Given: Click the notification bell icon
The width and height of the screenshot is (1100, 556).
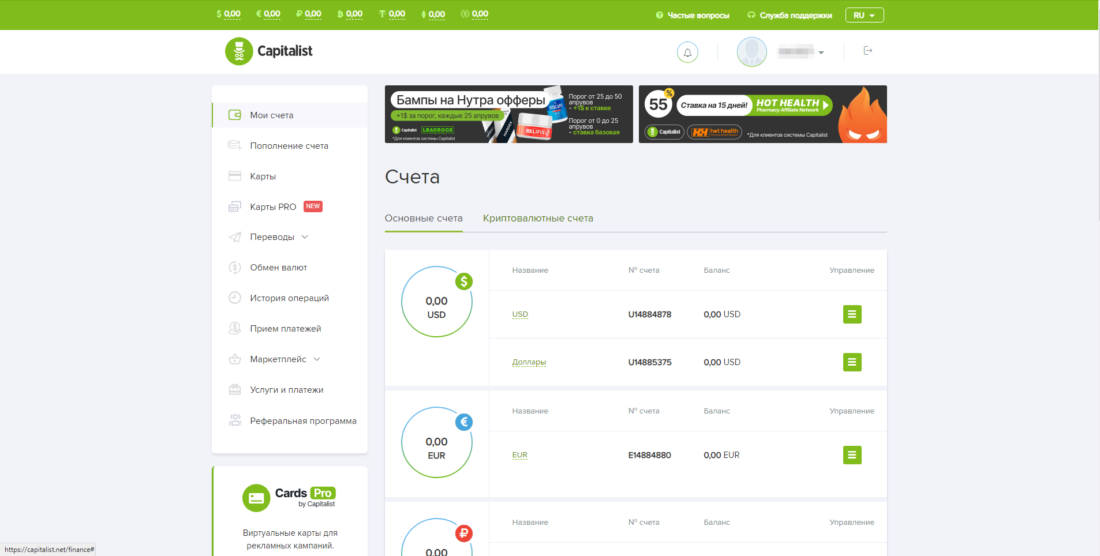Looking at the screenshot, I should pyautogui.click(x=687, y=52).
